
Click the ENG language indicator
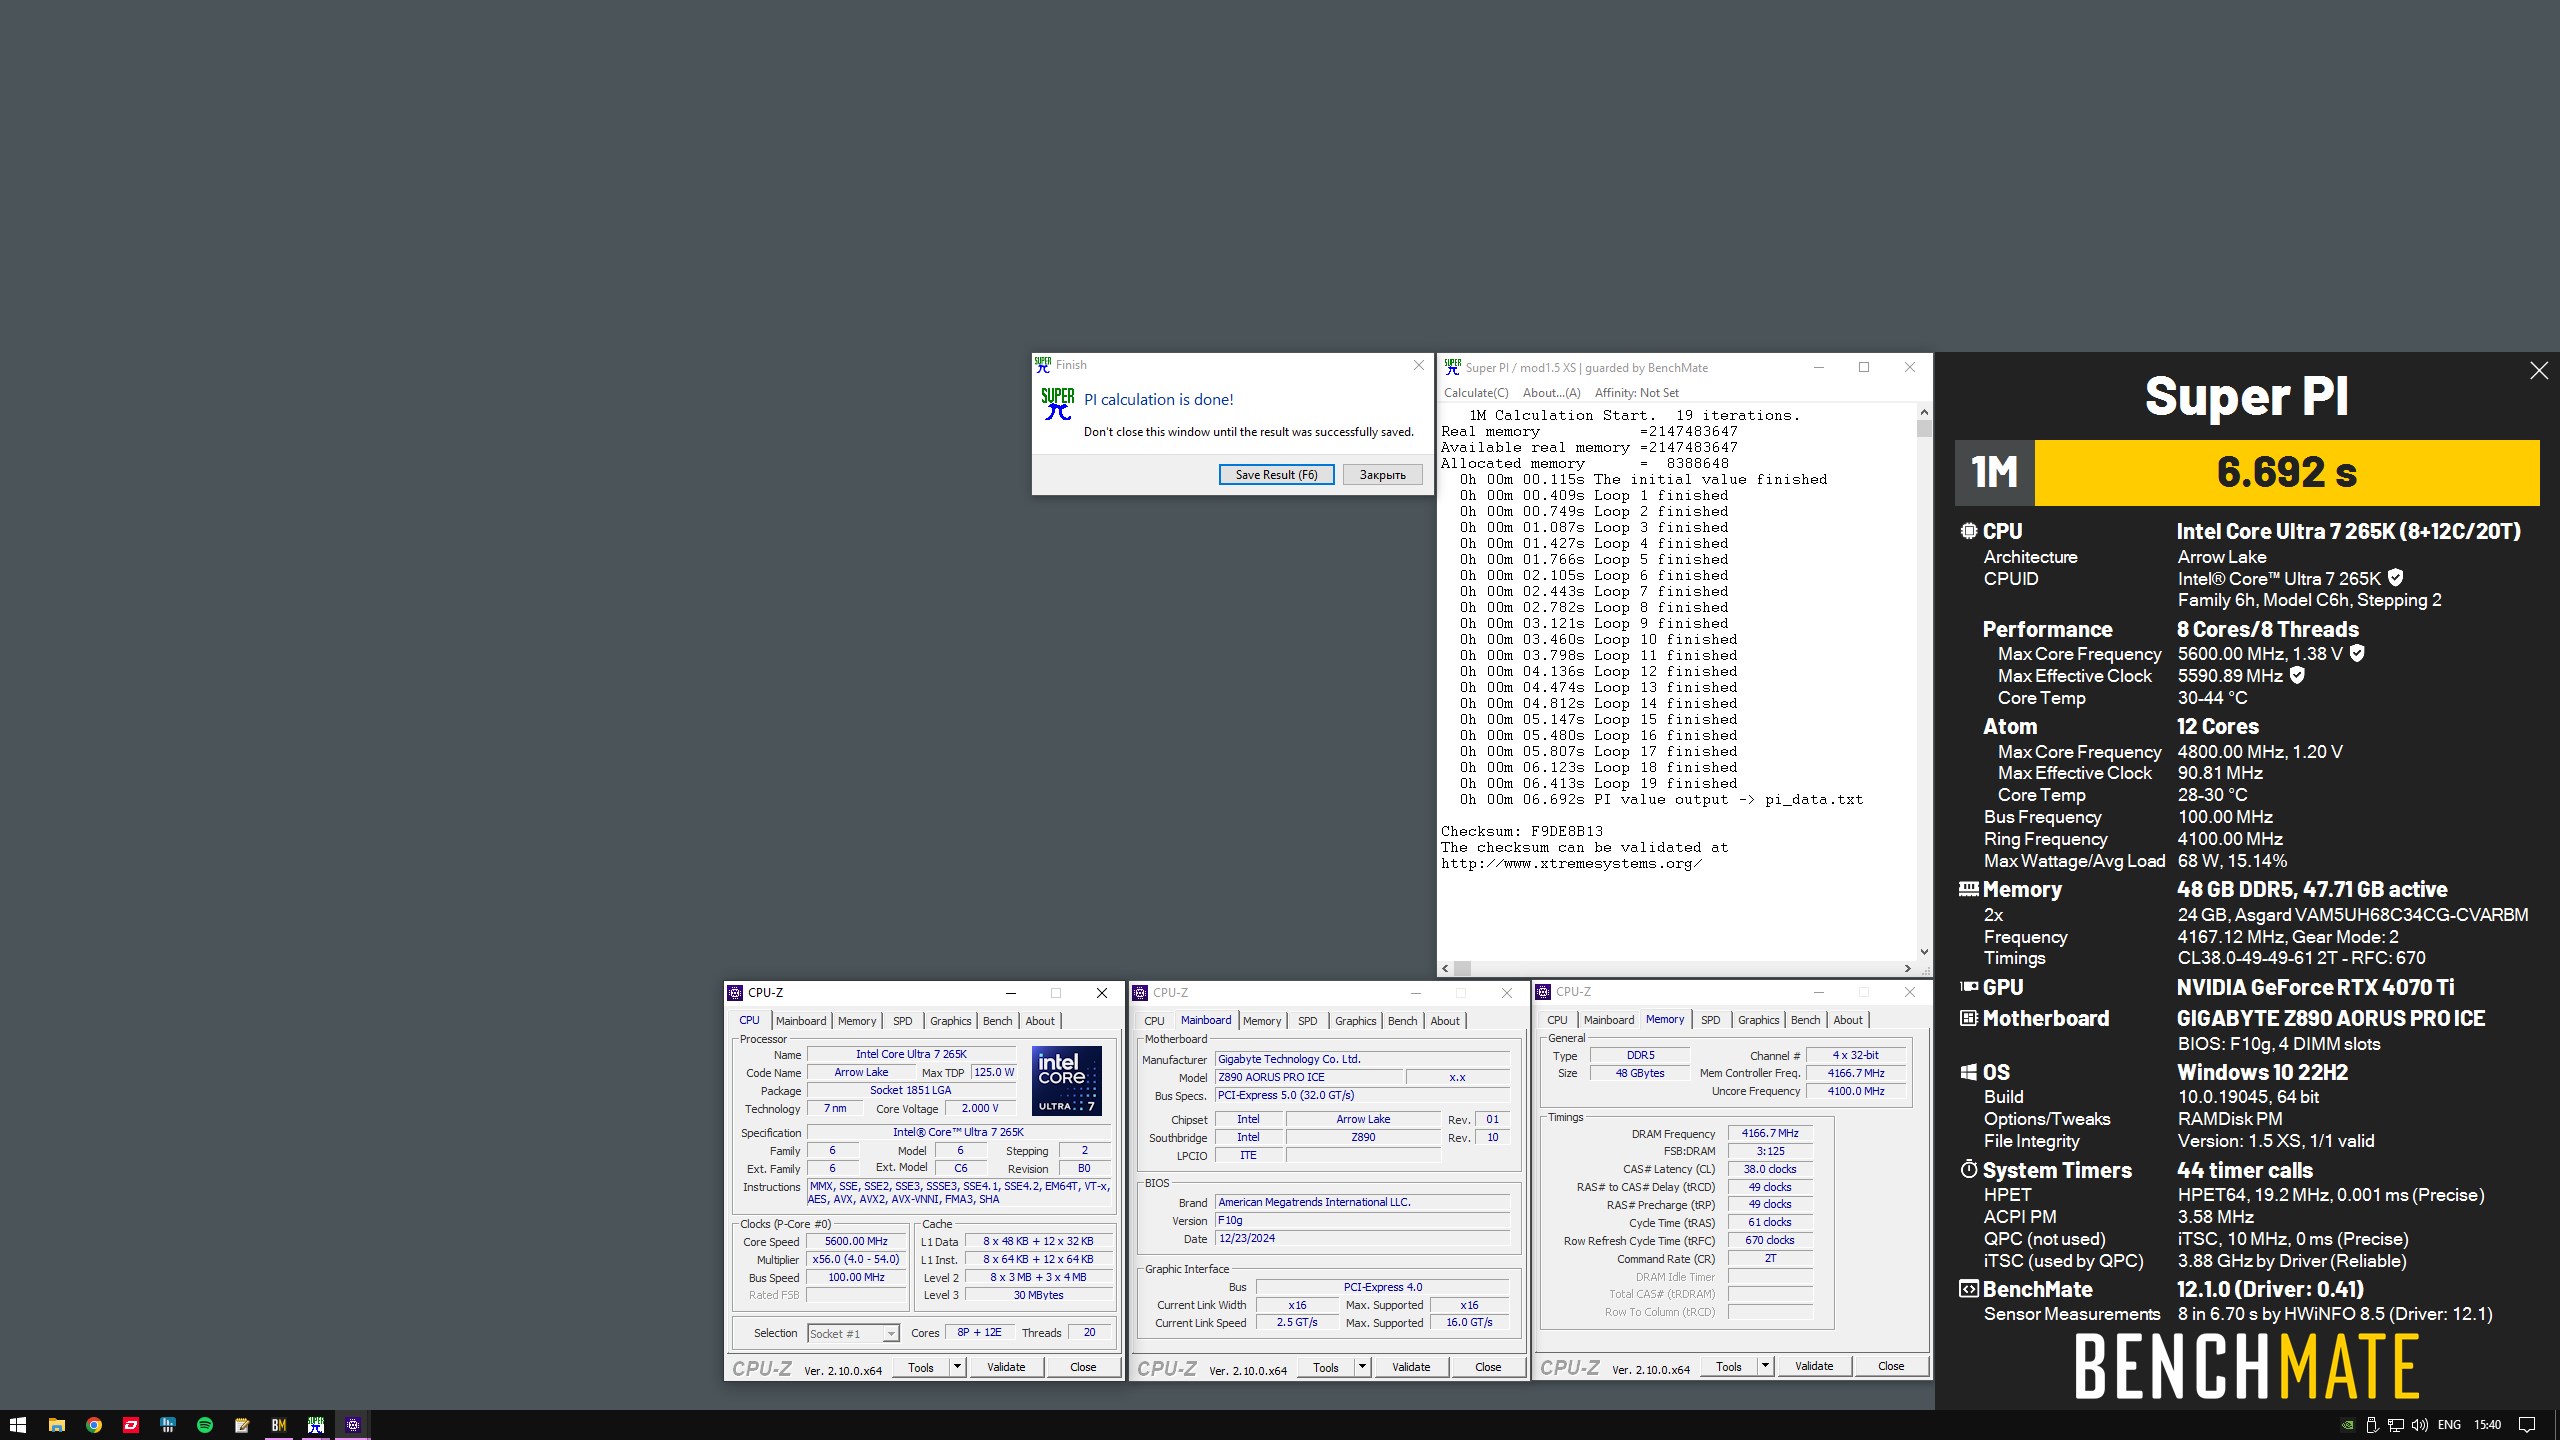pyautogui.click(x=2449, y=1425)
